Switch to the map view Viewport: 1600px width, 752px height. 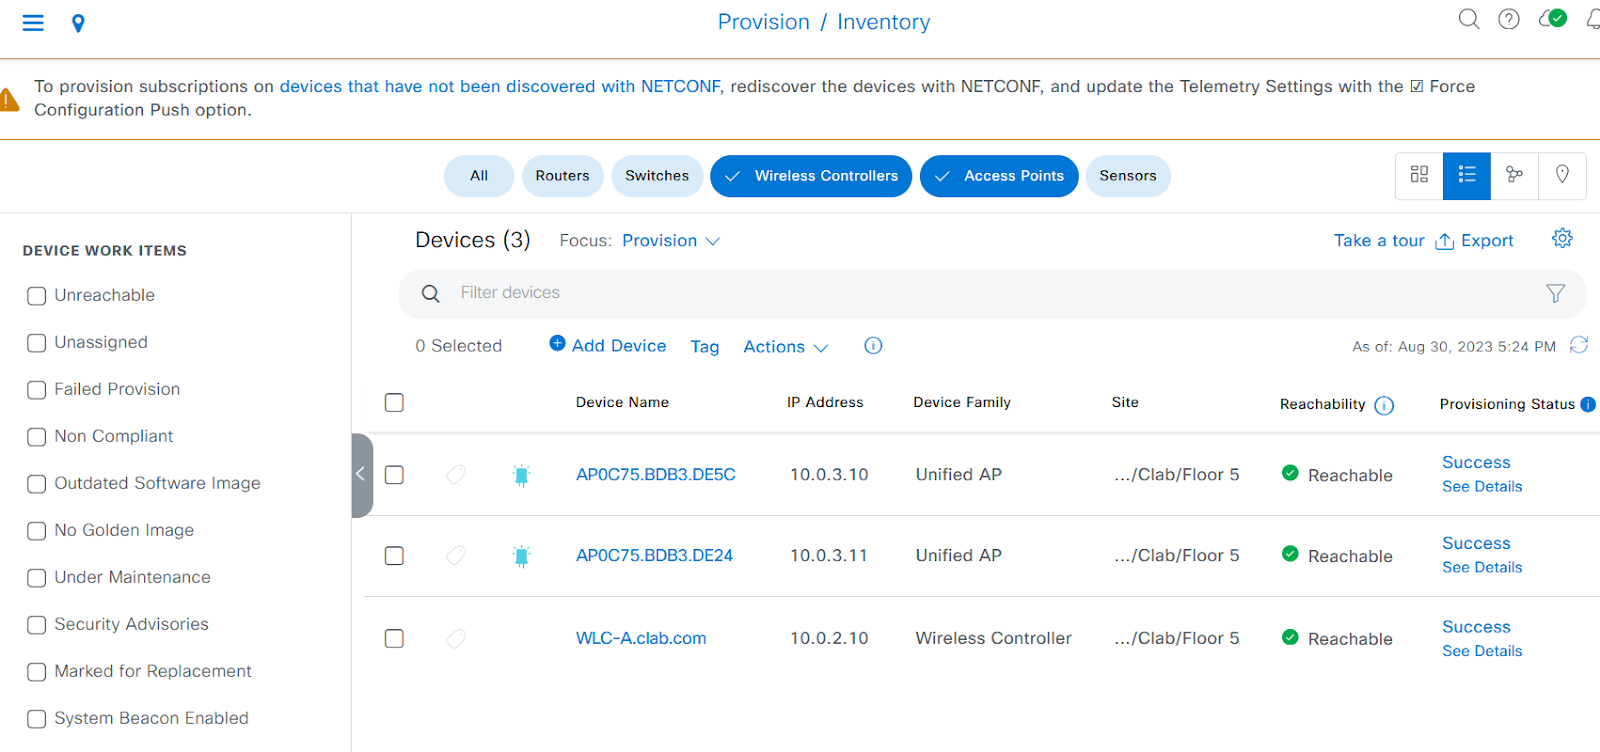[1562, 175]
